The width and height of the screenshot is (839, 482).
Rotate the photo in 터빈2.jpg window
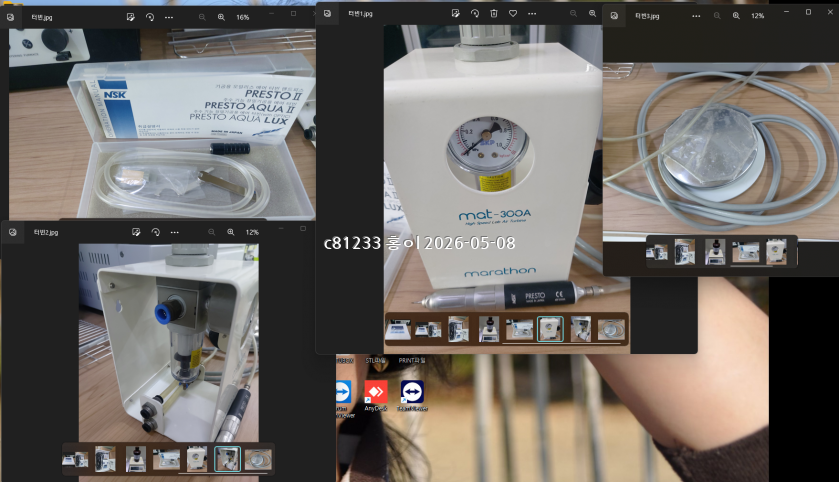click(x=156, y=232)
